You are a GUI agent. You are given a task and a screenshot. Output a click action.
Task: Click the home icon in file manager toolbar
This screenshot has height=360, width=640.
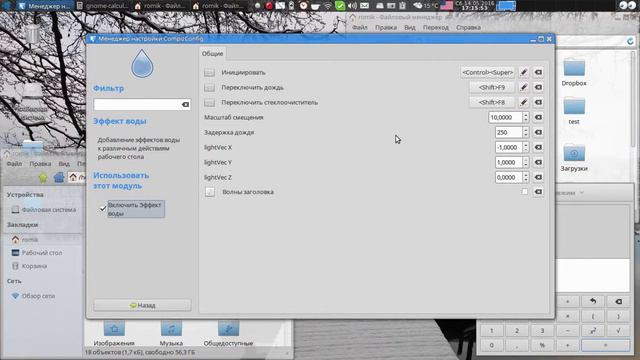click(59, 177)
